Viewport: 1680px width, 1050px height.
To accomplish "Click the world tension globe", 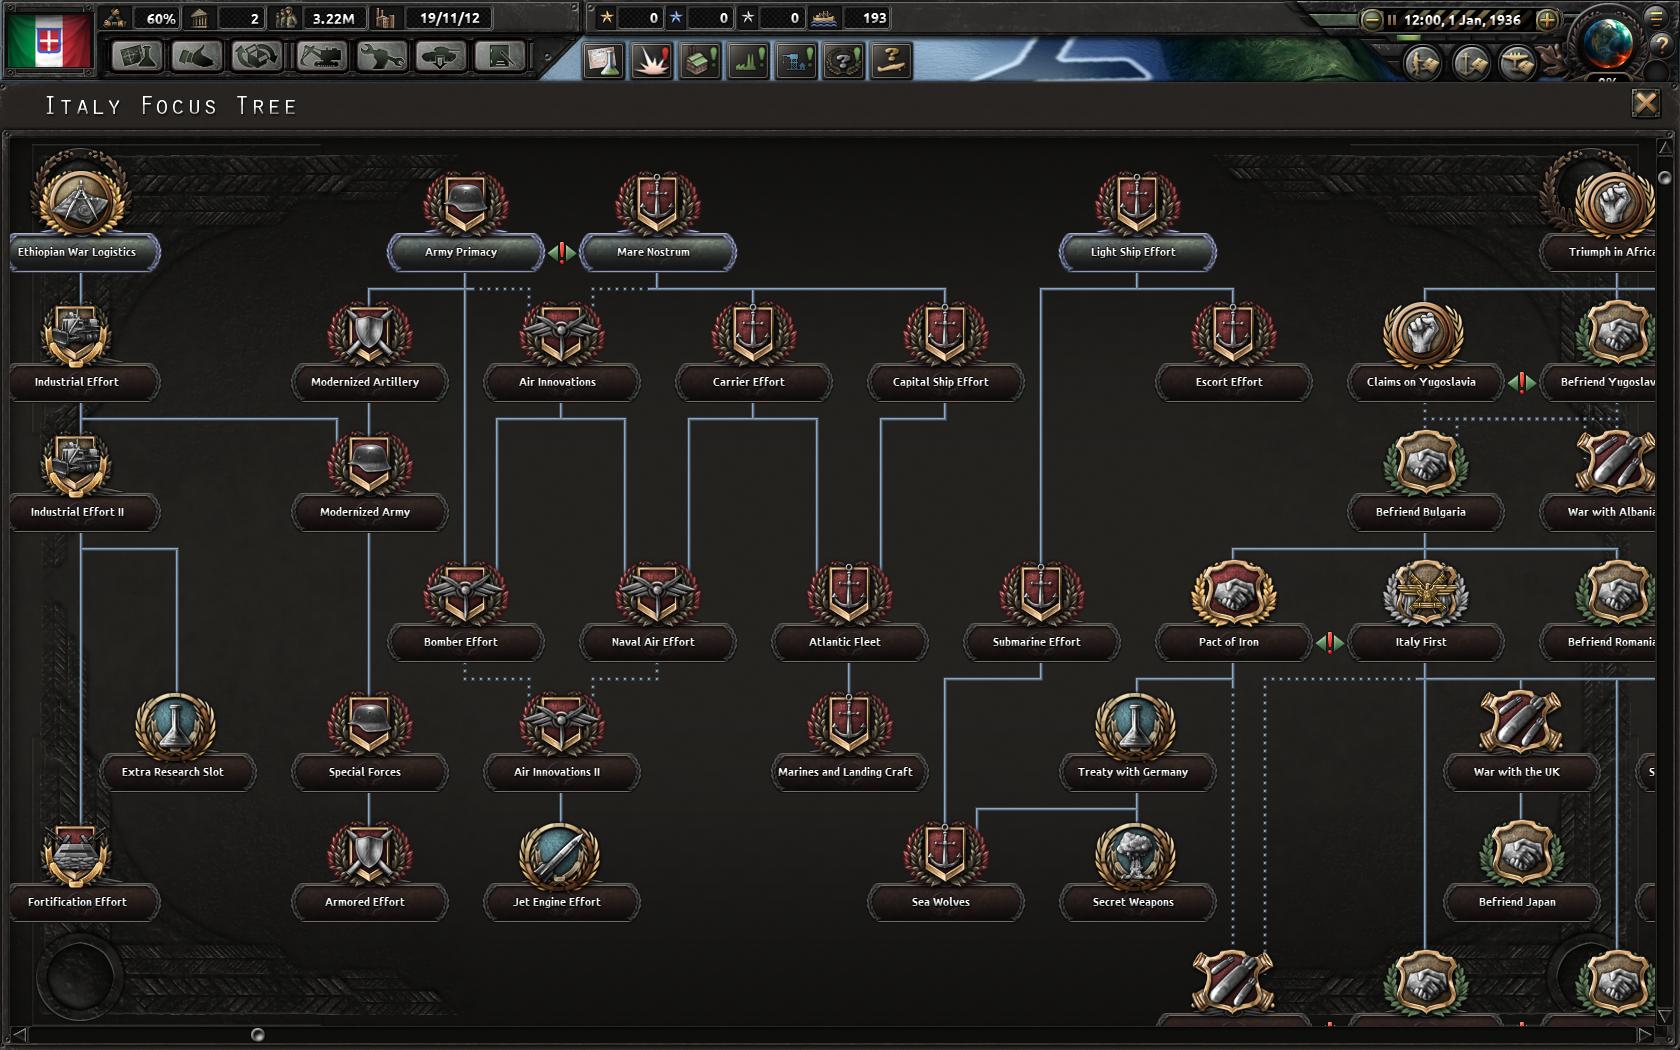I will 1607,42.
